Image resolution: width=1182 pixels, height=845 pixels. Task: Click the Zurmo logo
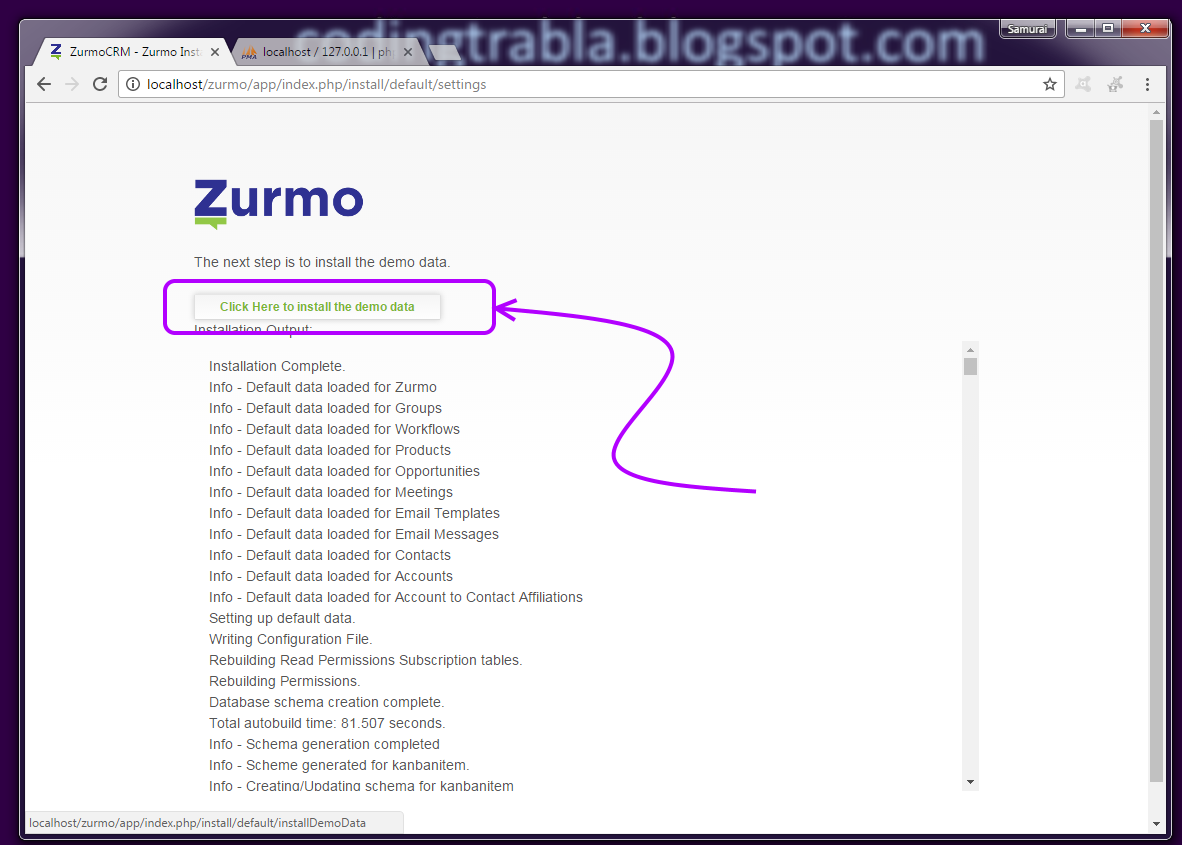point(278,203)
